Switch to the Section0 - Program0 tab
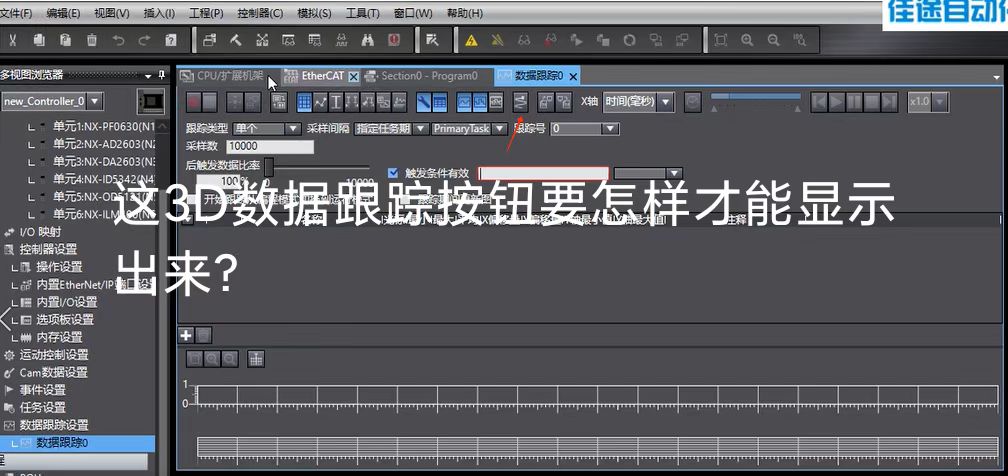The height and width of the screenshot is (476, 1008). (428, 76)
